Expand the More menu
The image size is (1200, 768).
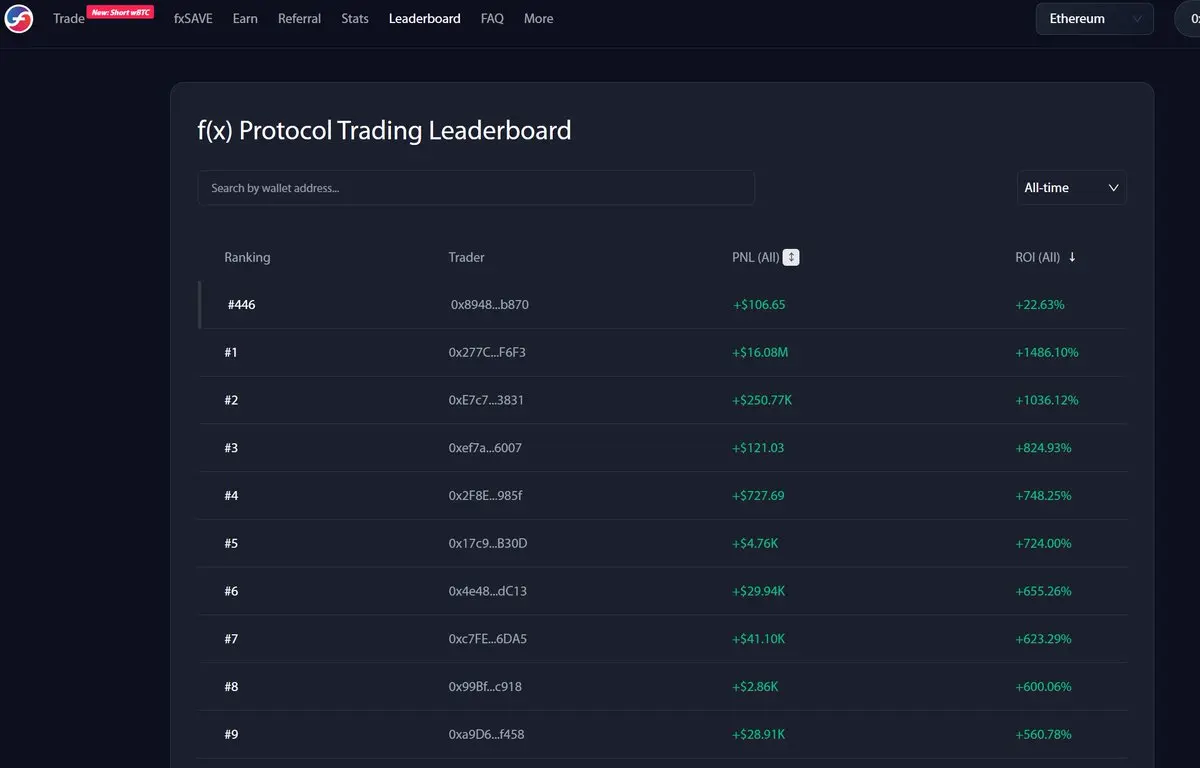(x=538, y=19)
